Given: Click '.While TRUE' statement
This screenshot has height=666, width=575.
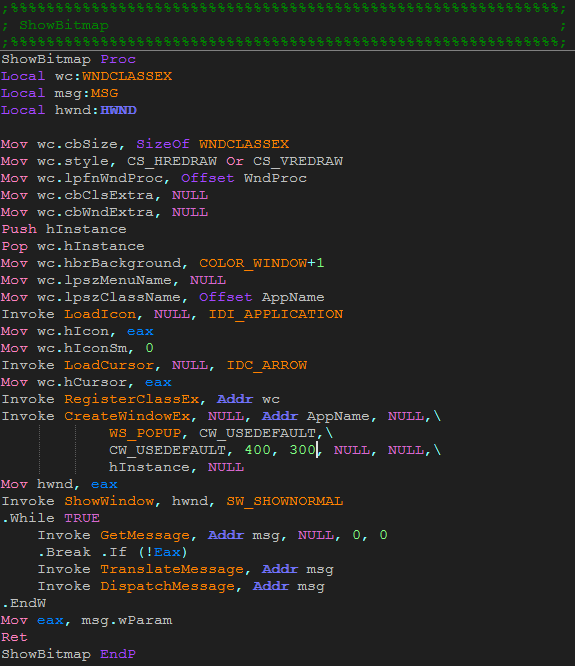Looking at the screenshot, I should [51, 518].
